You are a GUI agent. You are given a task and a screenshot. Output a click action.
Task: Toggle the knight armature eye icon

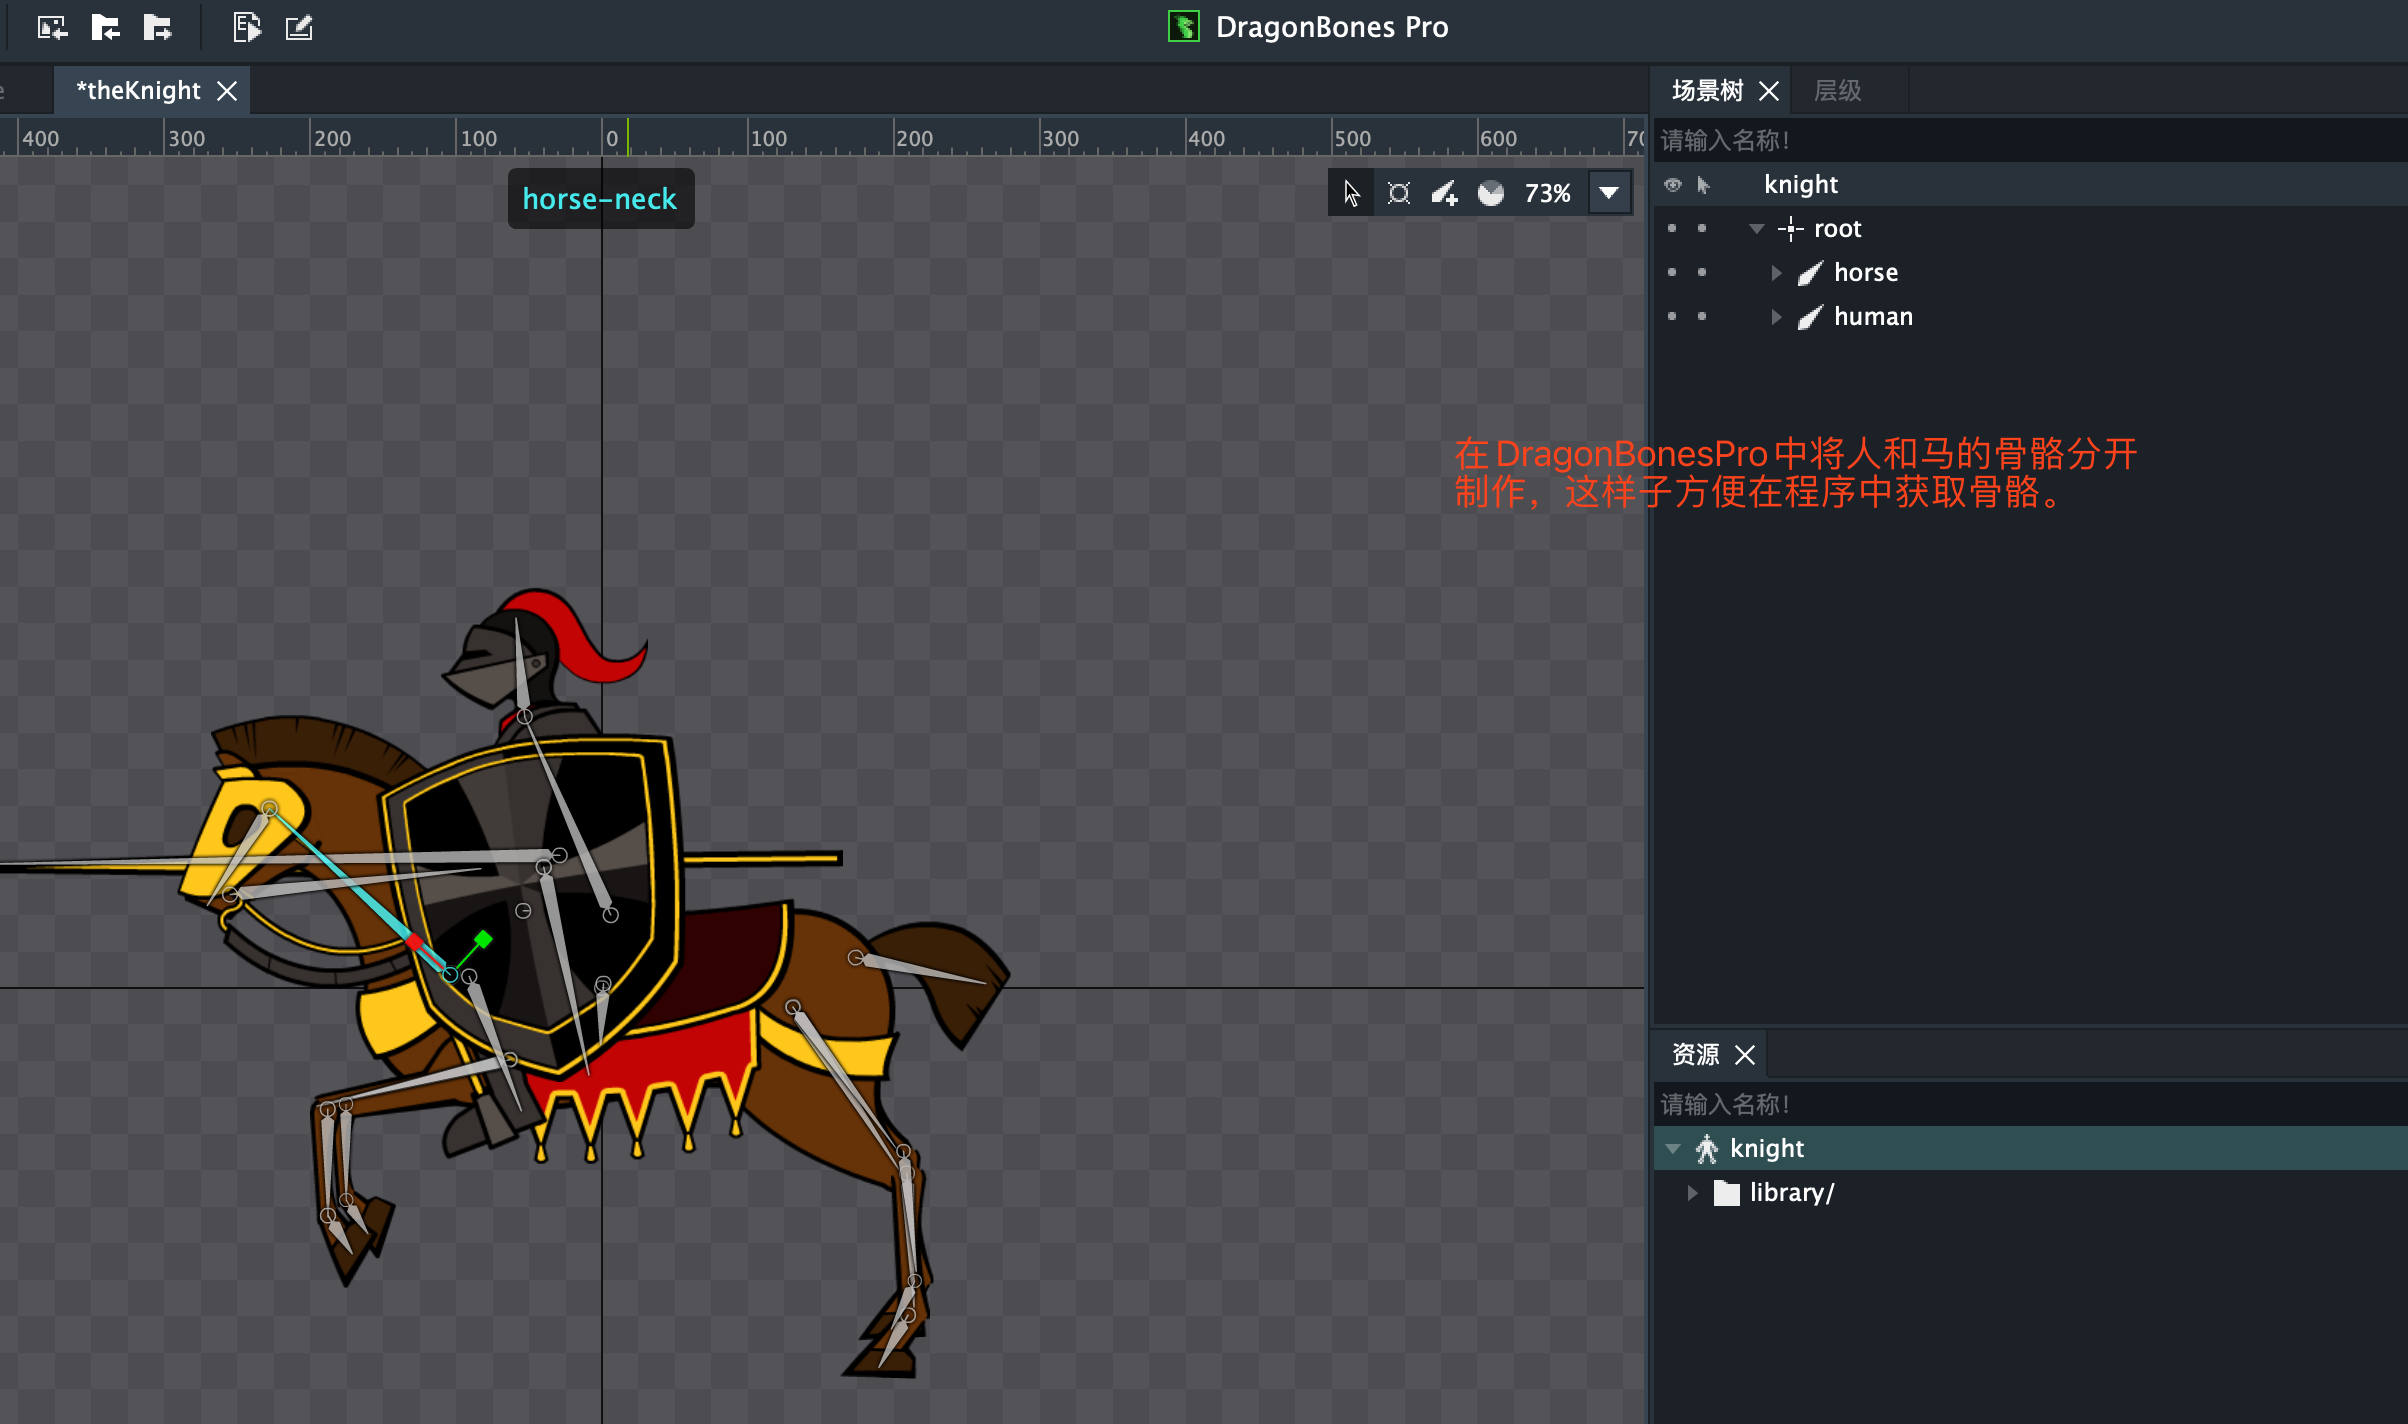1672,185
